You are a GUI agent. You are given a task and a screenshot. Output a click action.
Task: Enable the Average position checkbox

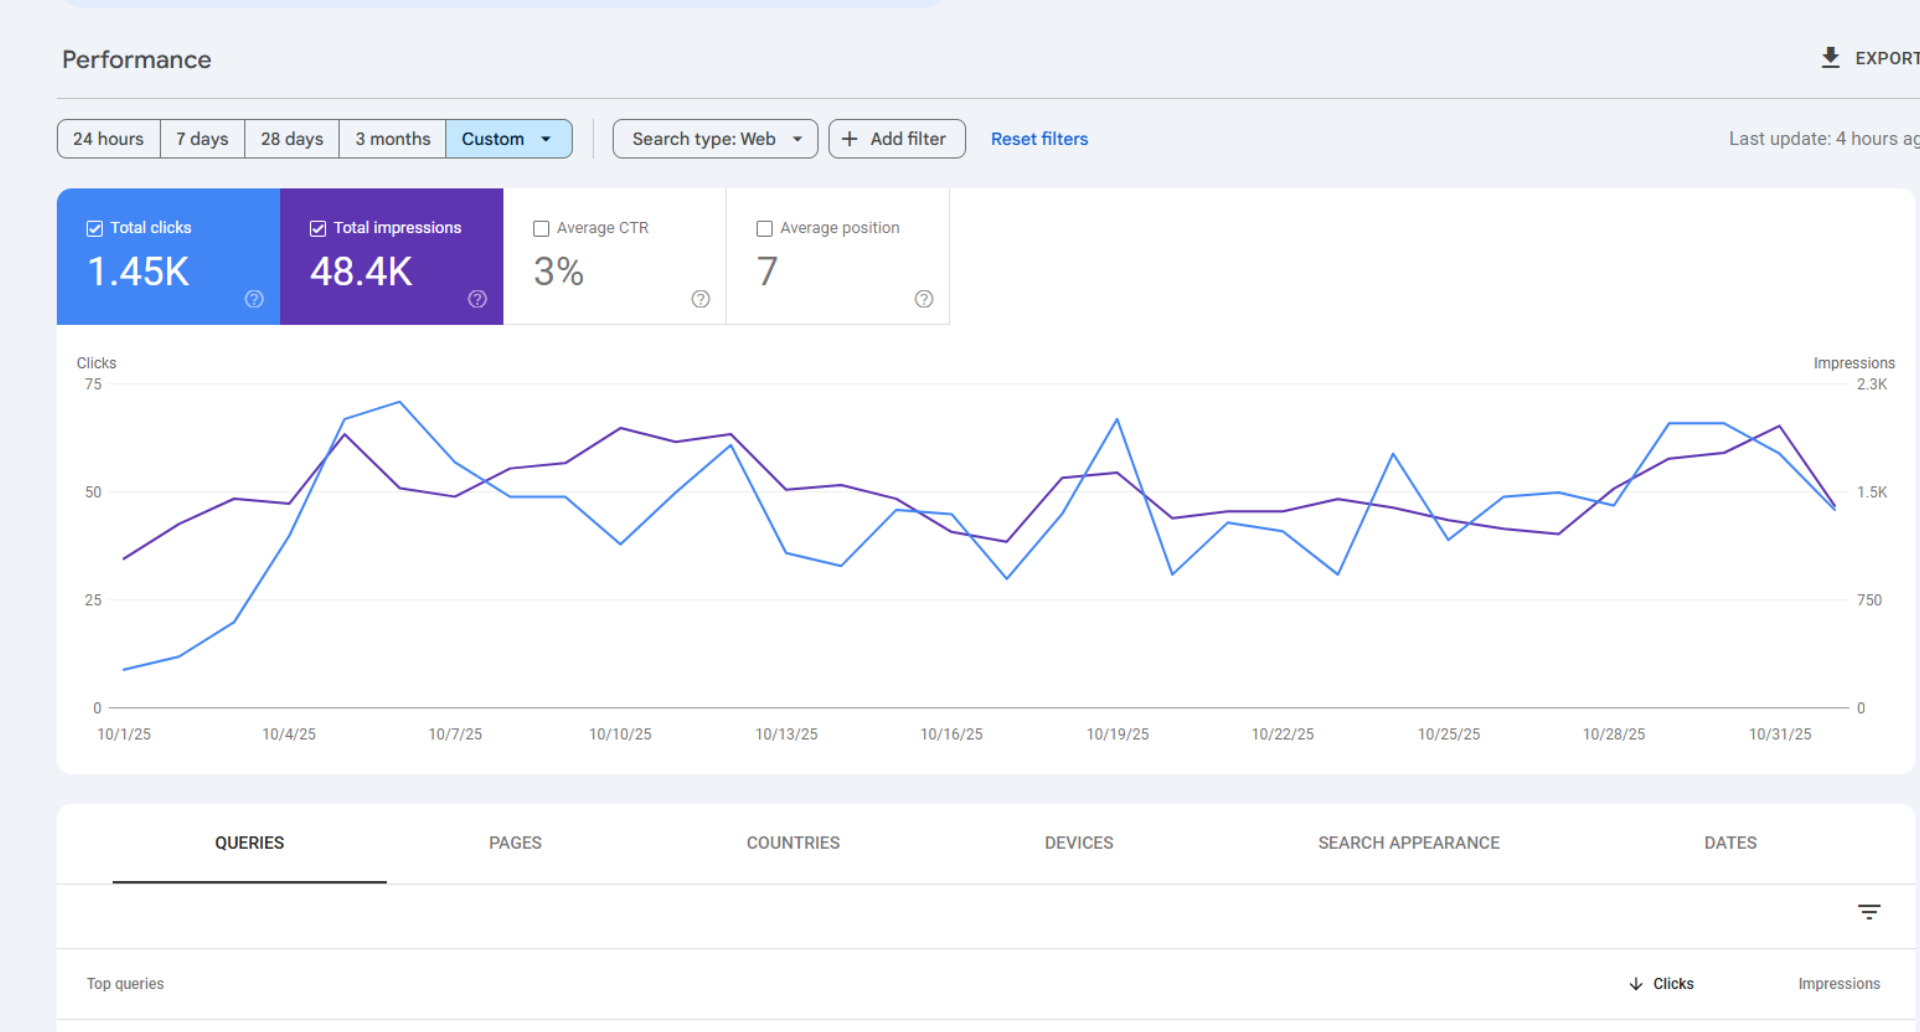tap(764, 228)
